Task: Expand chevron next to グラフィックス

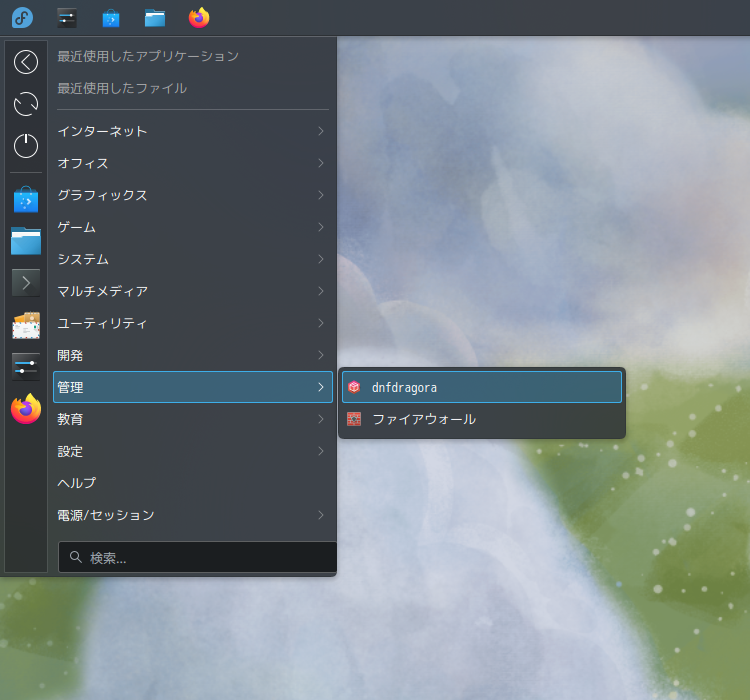Action: coord(321,195)
